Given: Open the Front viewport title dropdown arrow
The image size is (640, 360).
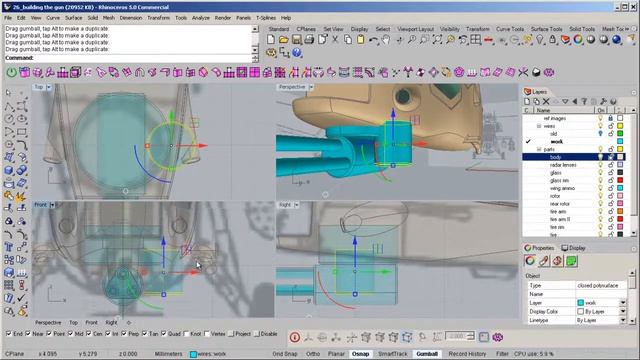Looking at the screenshot, I should (x=52, y=205).
